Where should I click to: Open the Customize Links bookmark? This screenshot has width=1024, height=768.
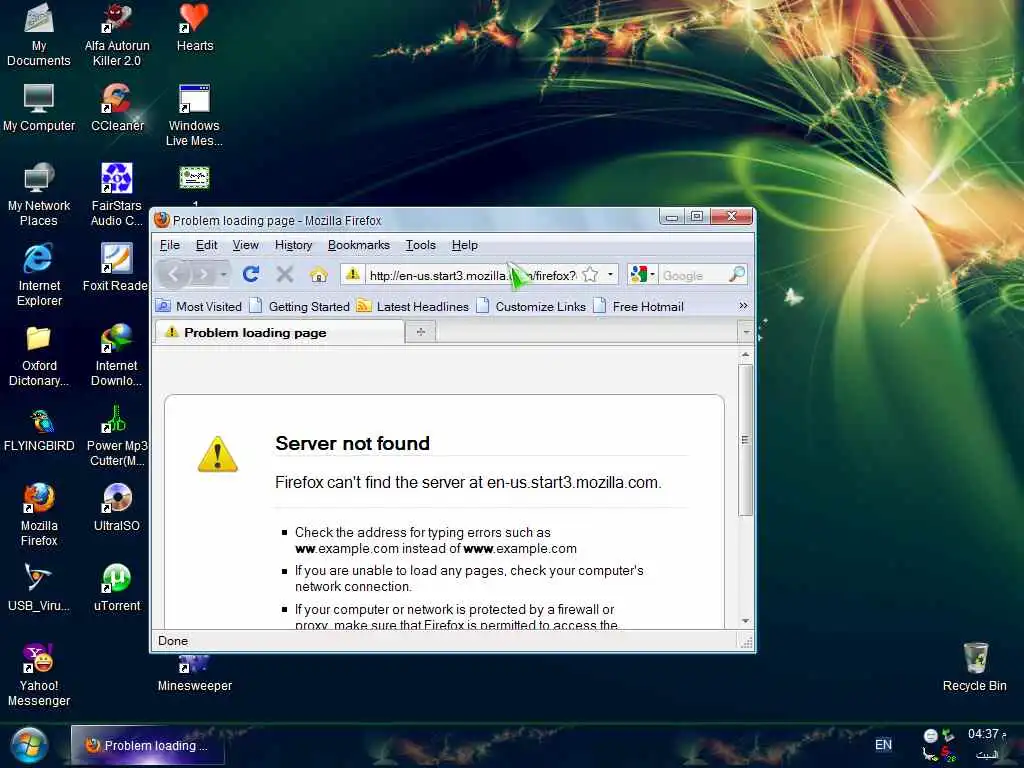coord(532,306)
